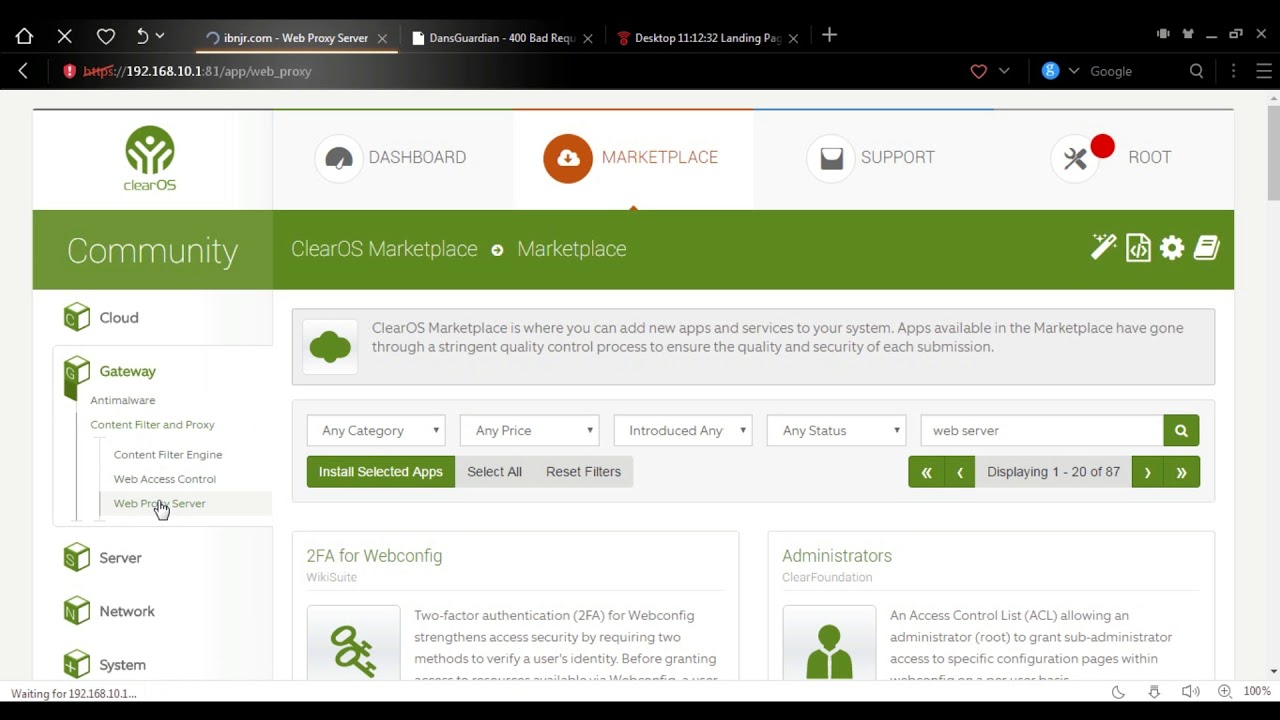This screenshot has width=1280, height=720.
Task: Switch to DansGuardian 400 Bad Request tab
Action: pos(500,38)
